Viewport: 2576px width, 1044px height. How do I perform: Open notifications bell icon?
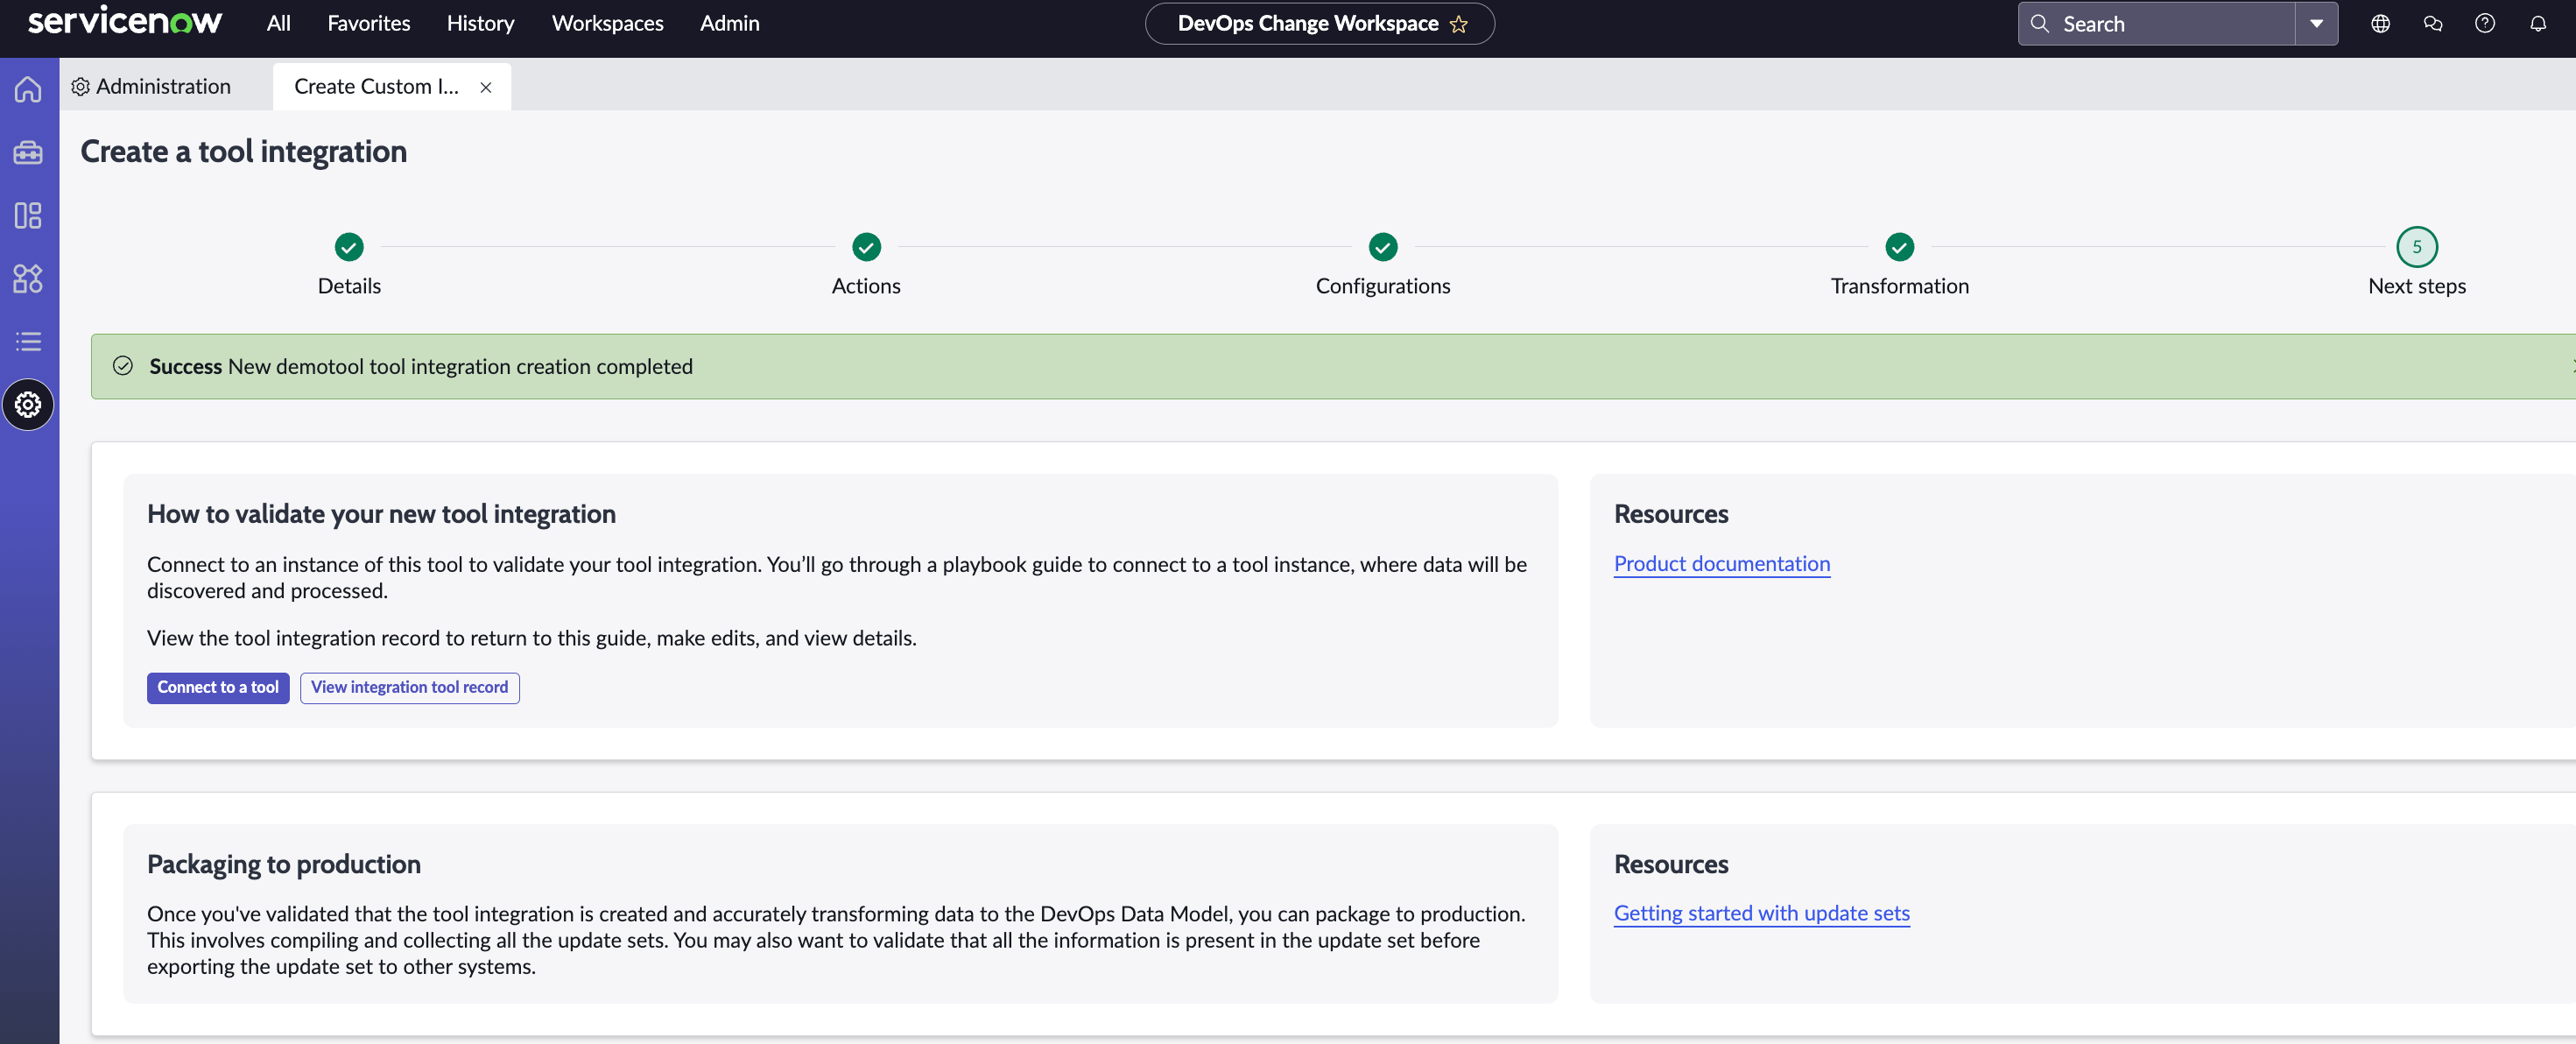point(2538,24)
